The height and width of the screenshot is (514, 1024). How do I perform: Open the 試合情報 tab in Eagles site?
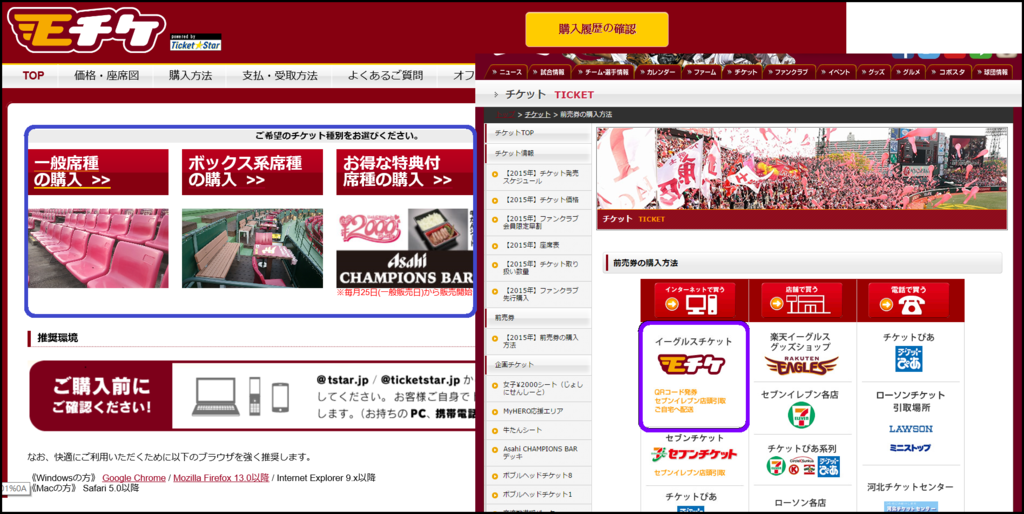pyautogui.click(x=551, y=72)
